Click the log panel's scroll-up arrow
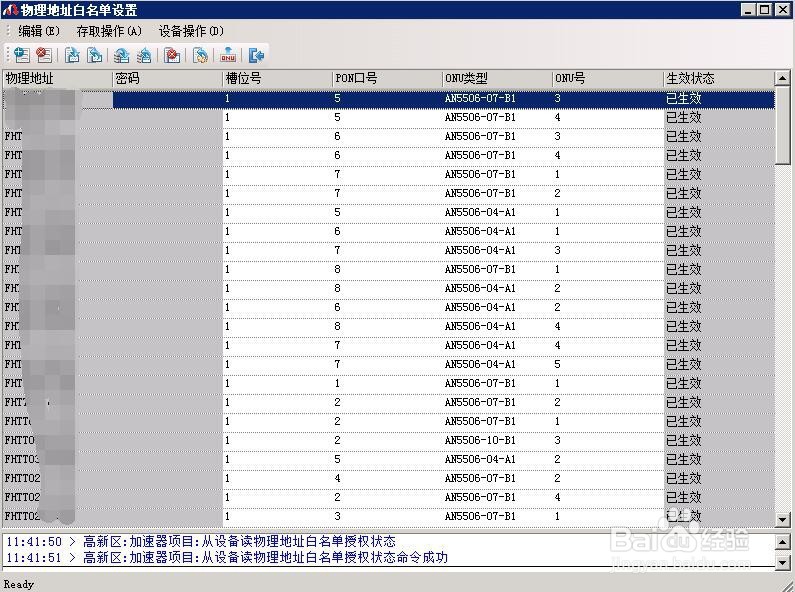The width and height of the screenshot is (795, 592). [x=782, y=541]
